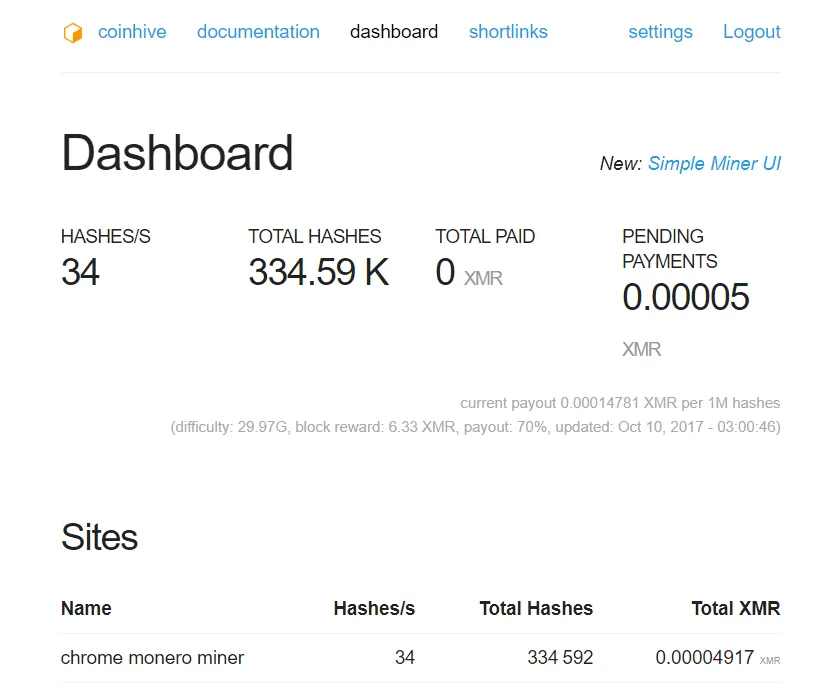This screenshot has width=824, height=700.
Task: Click the orange Coinhive hexagon logo
Action: coord(73,33)
